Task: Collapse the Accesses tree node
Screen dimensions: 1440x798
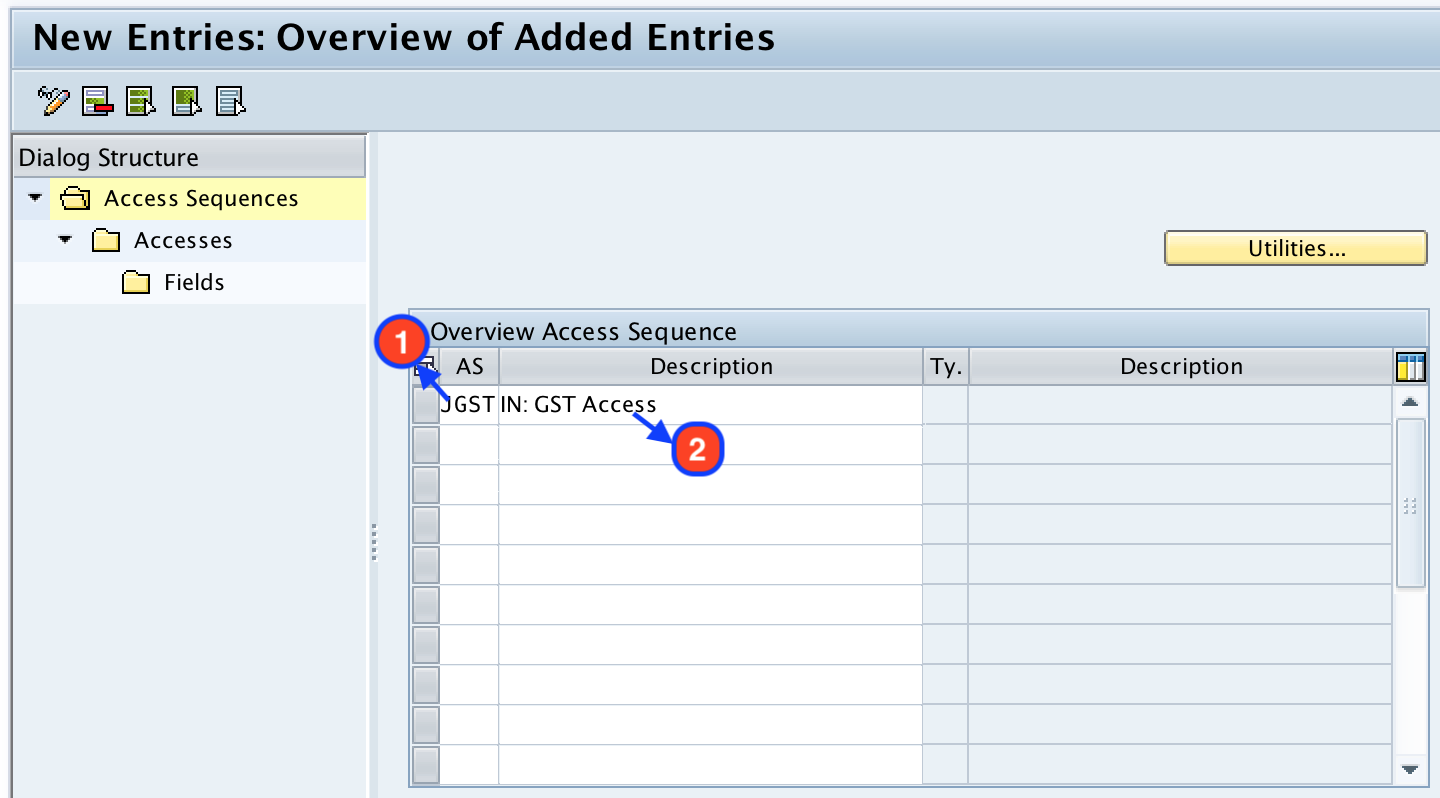Action: coord(65,240)
